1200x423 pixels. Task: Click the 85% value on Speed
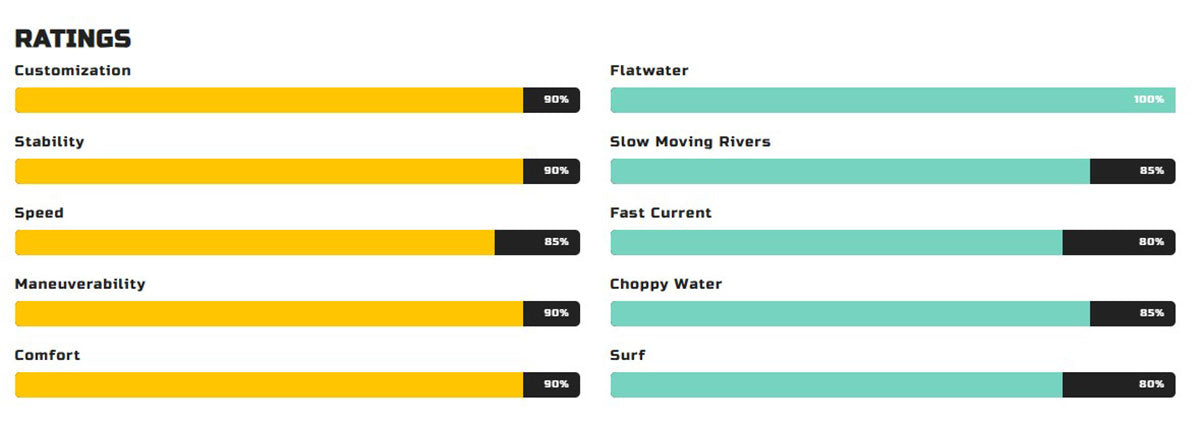pyautogui.click(x=557, y=242)
